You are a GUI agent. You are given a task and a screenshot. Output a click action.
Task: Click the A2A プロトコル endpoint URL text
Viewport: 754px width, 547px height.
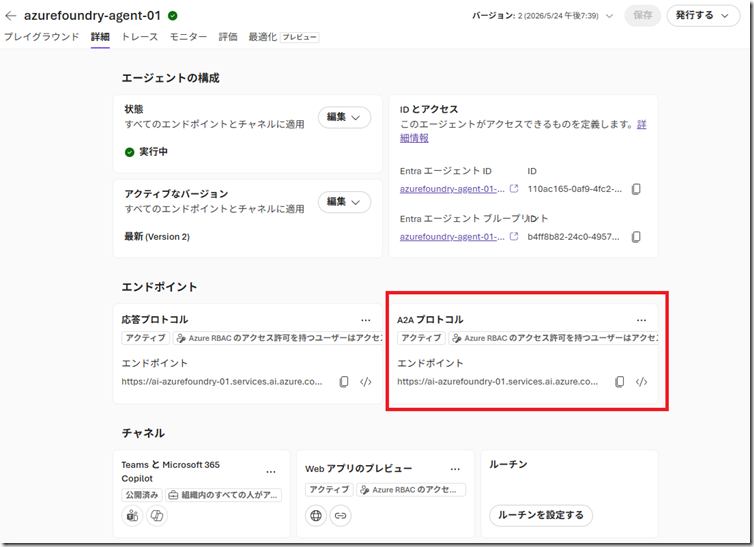[497, 382]
